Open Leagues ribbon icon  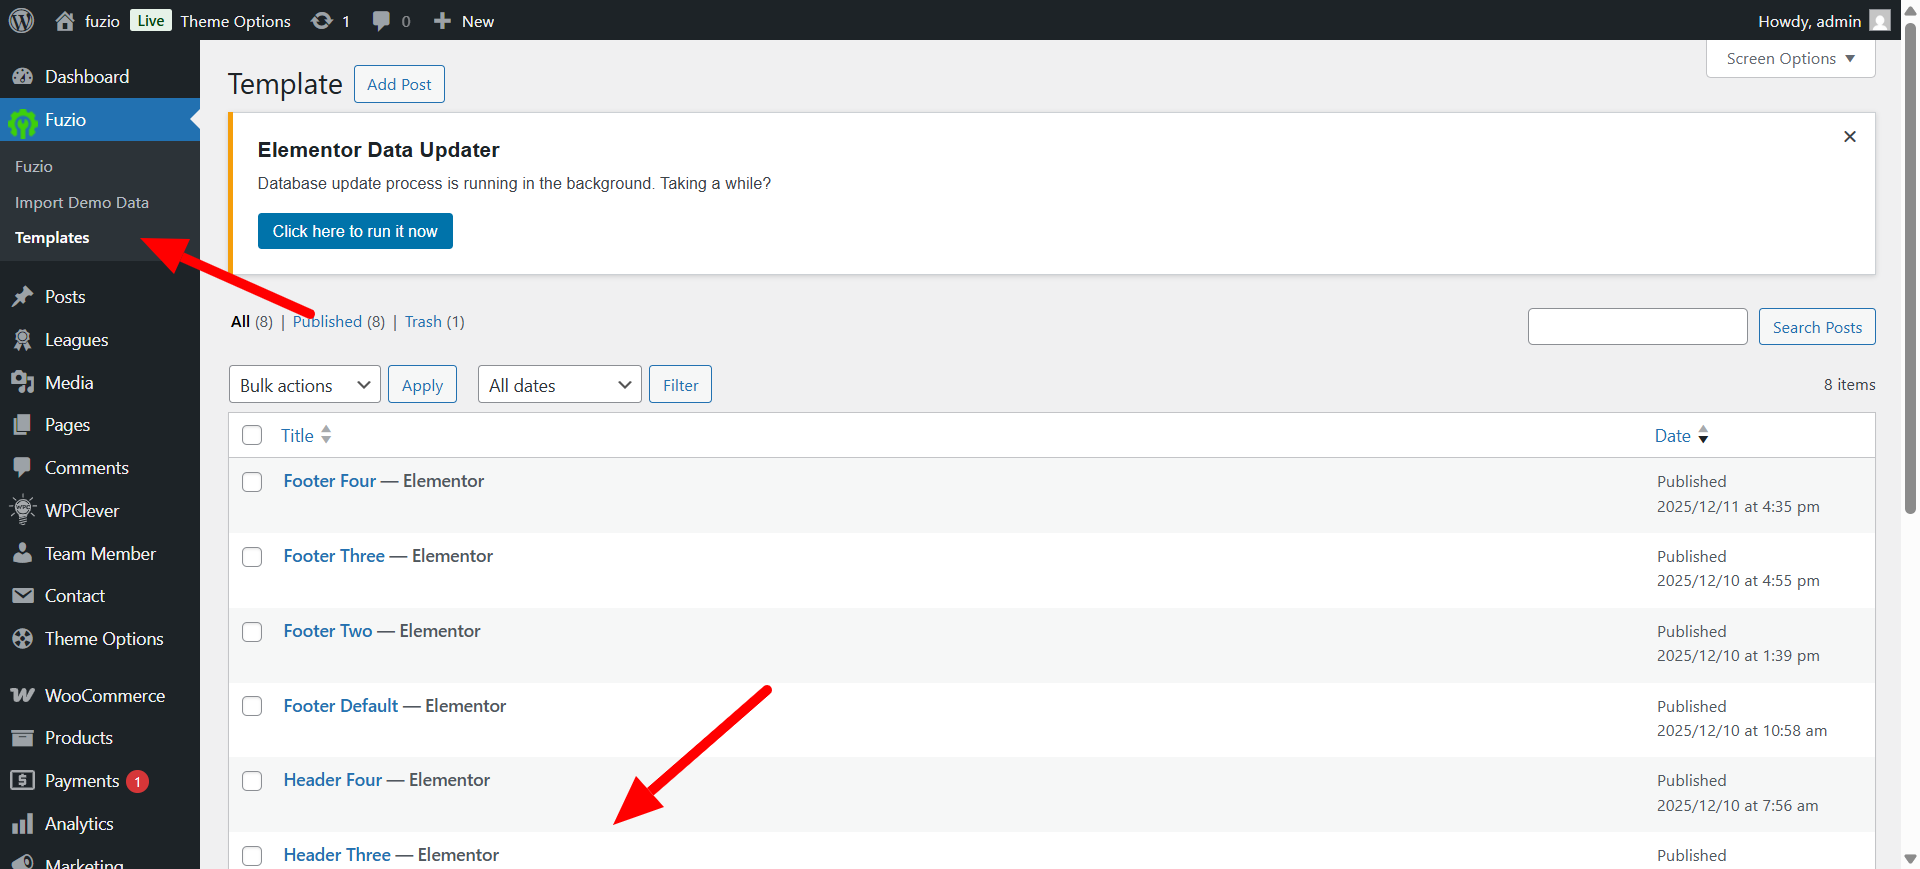(x=22, y=340)
